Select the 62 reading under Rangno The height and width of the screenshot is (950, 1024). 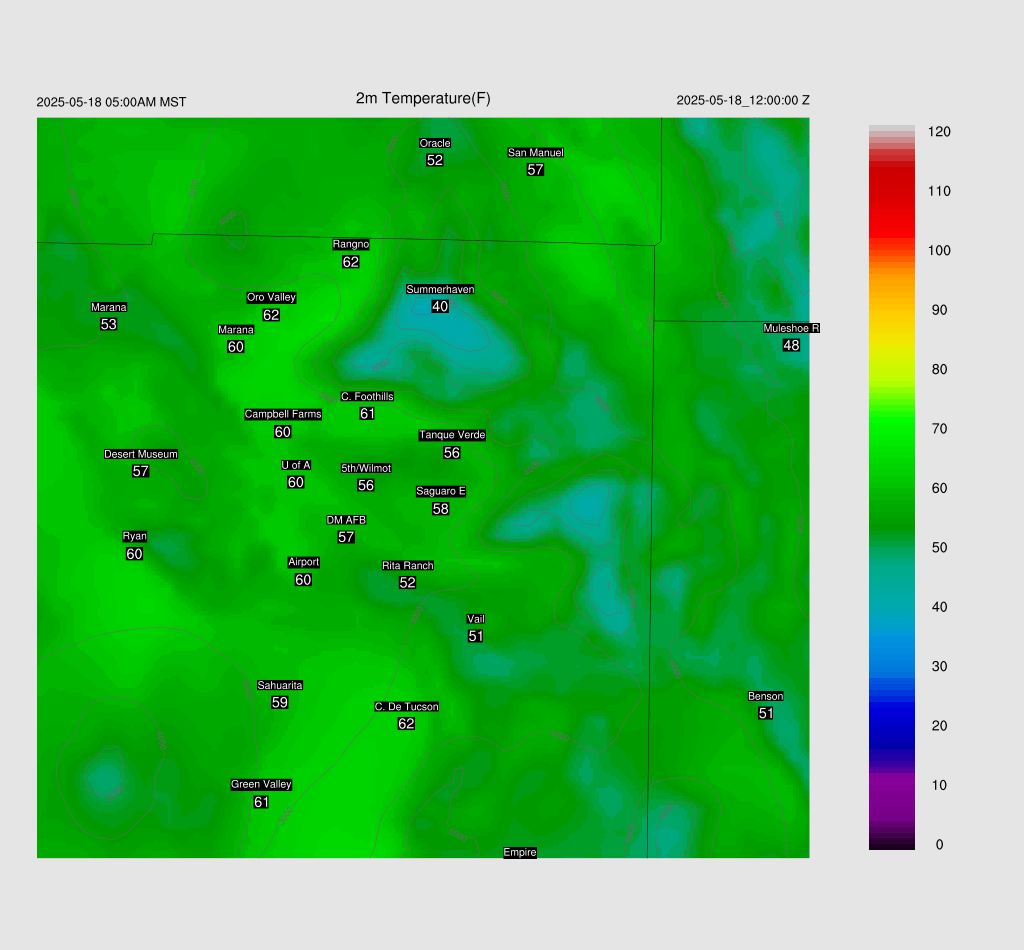[x=351, y=262]
